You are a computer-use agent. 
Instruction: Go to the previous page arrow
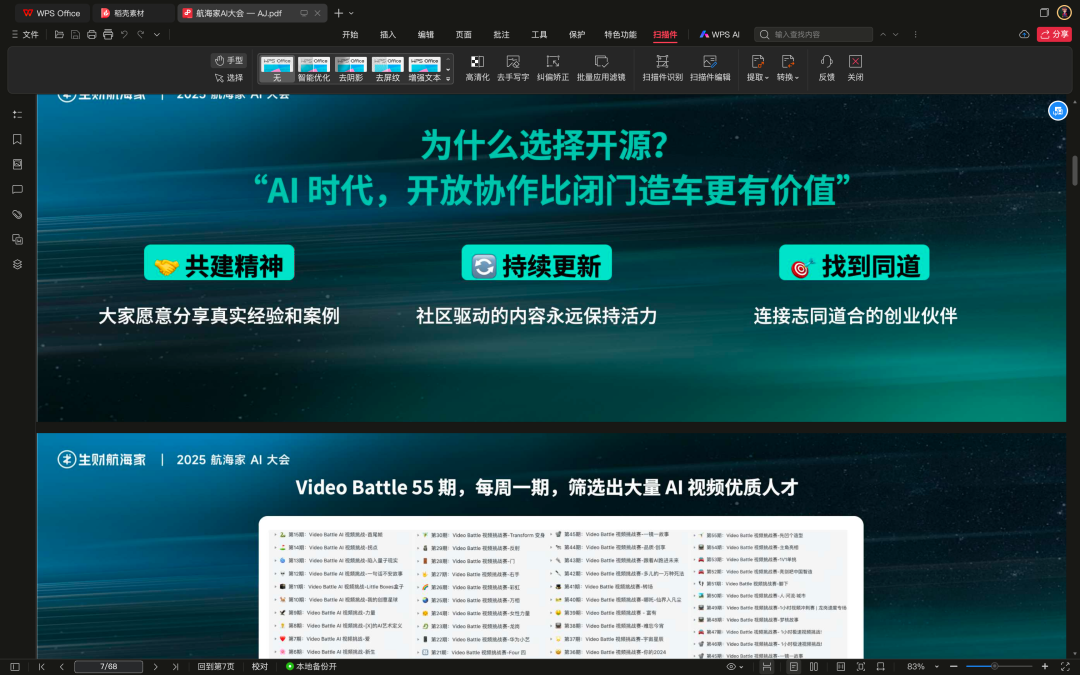pos(61,667)
